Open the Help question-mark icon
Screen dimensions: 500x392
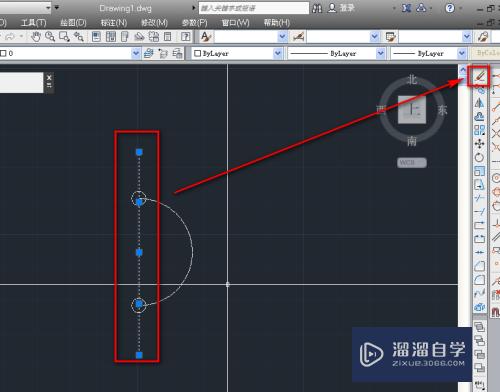pyautogui.click(x=450, y=8)
